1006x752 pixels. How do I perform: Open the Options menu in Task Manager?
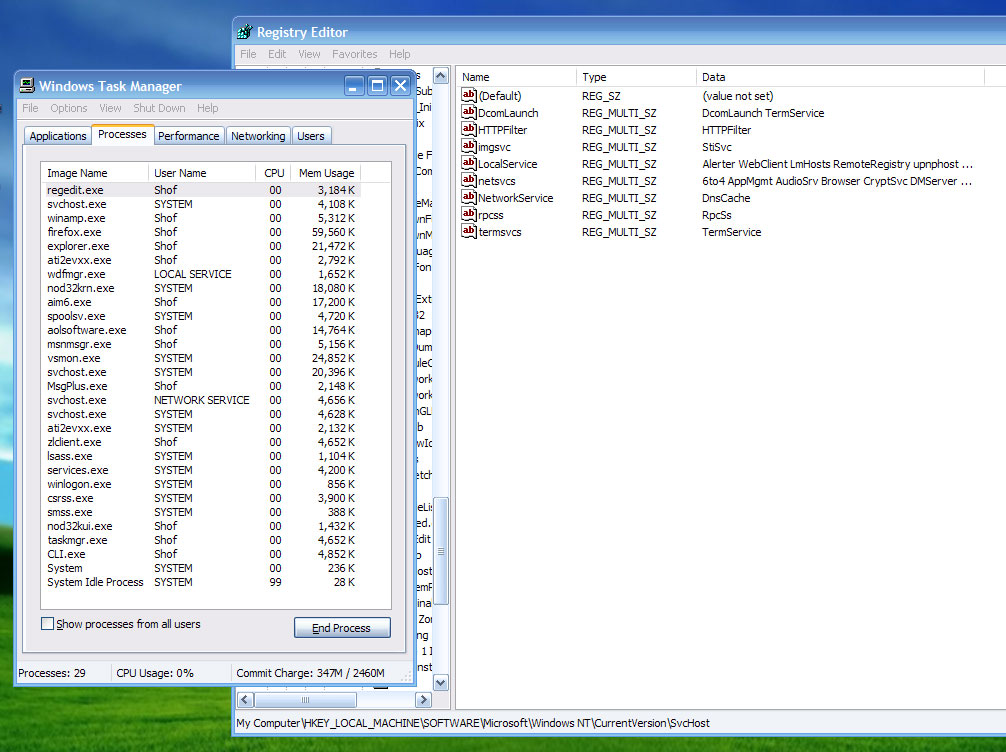(68, 108)
